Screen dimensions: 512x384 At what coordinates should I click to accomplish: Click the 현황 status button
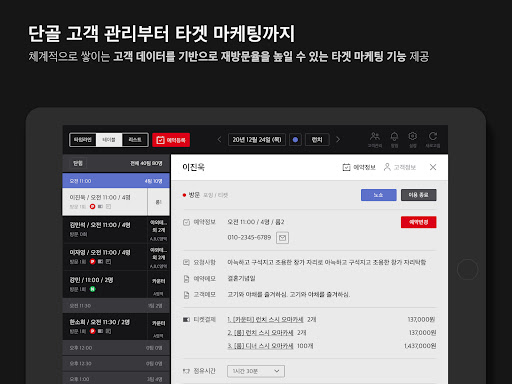coord(78,163)
